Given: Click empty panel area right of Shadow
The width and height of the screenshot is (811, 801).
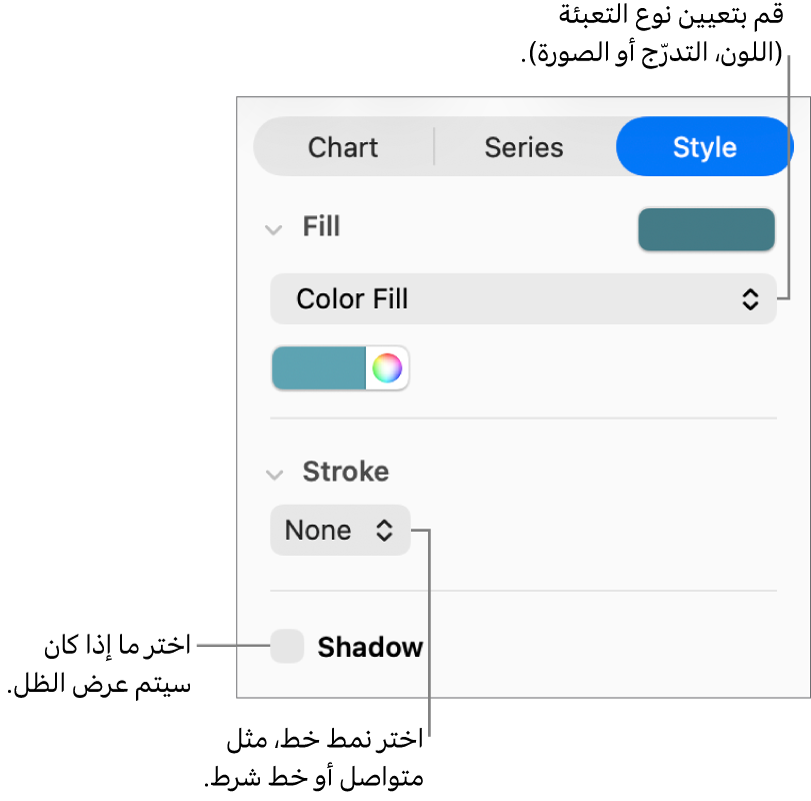Looking at the screenshot, I should click(x=600, y=648).
